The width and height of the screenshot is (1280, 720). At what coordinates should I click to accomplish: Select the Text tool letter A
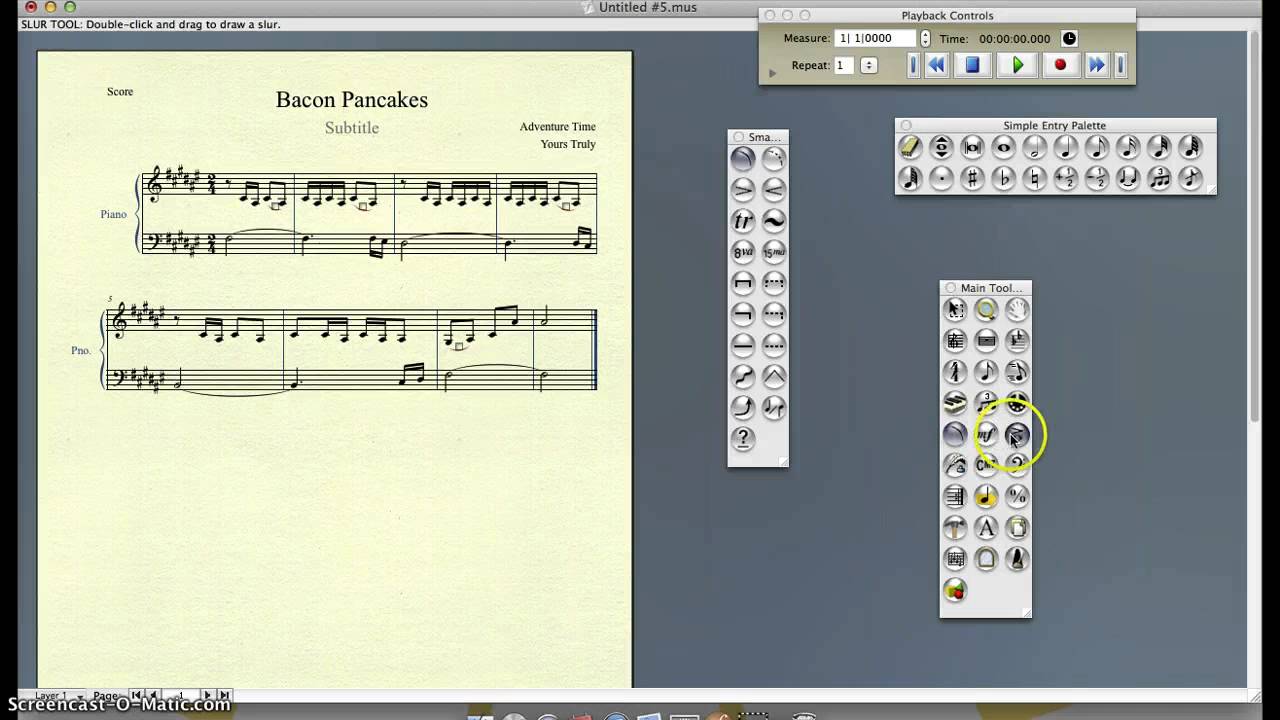(986, 527)
